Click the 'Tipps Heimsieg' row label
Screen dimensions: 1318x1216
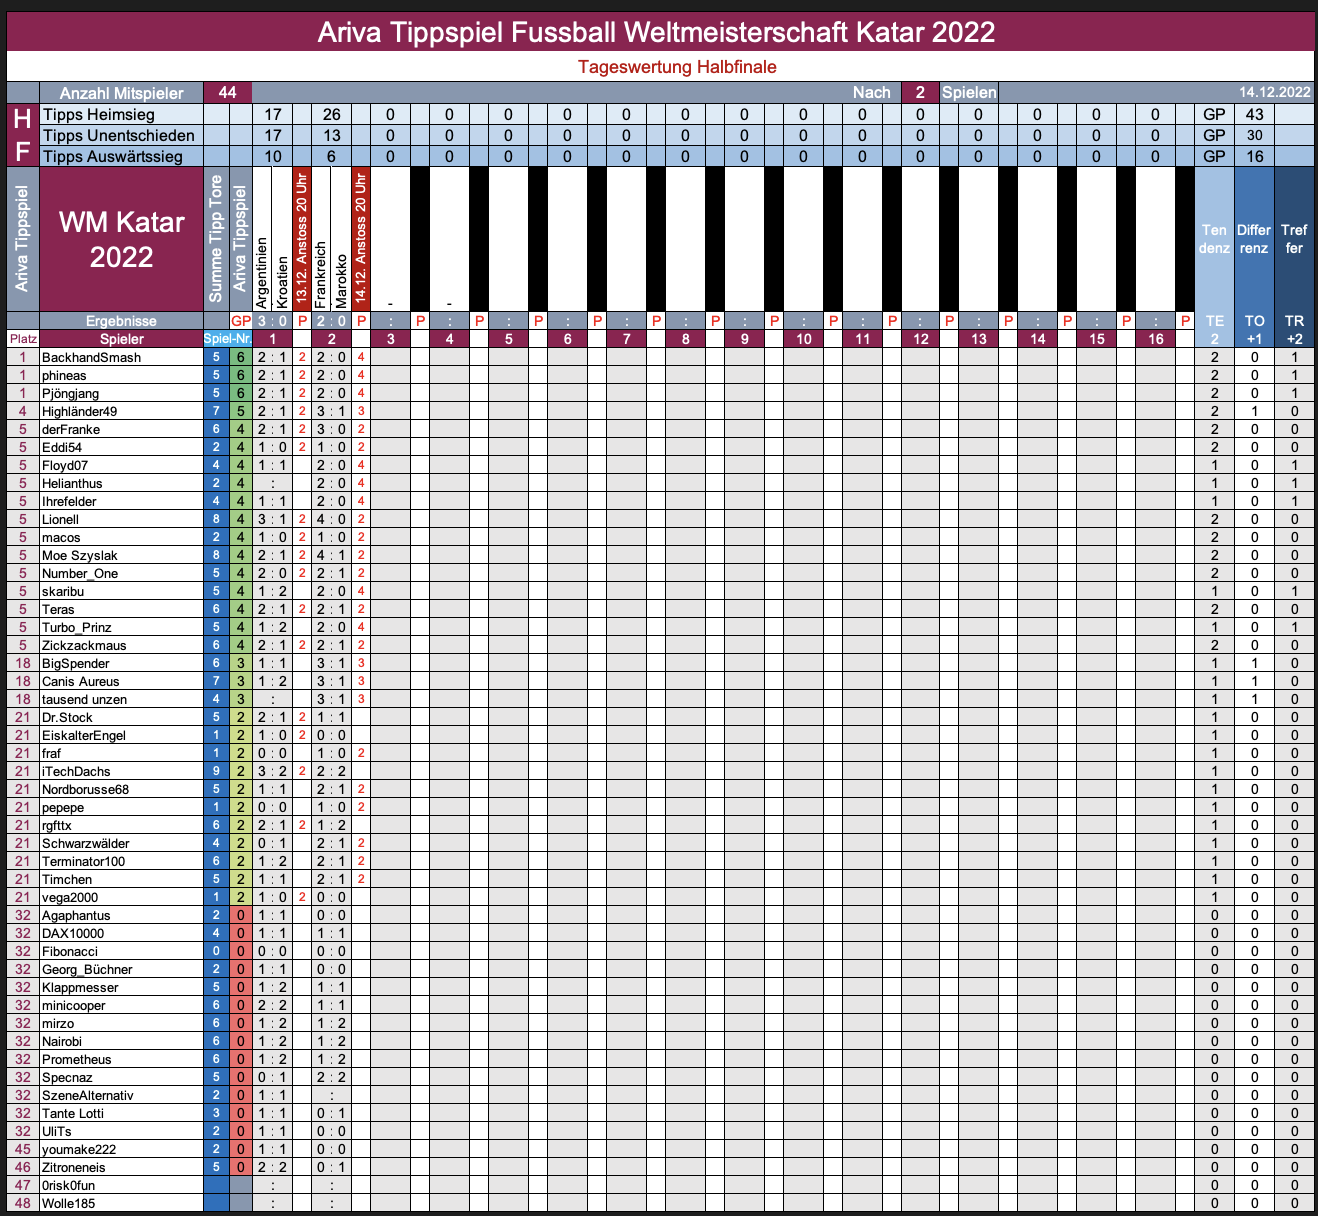[x=99, y=115]
